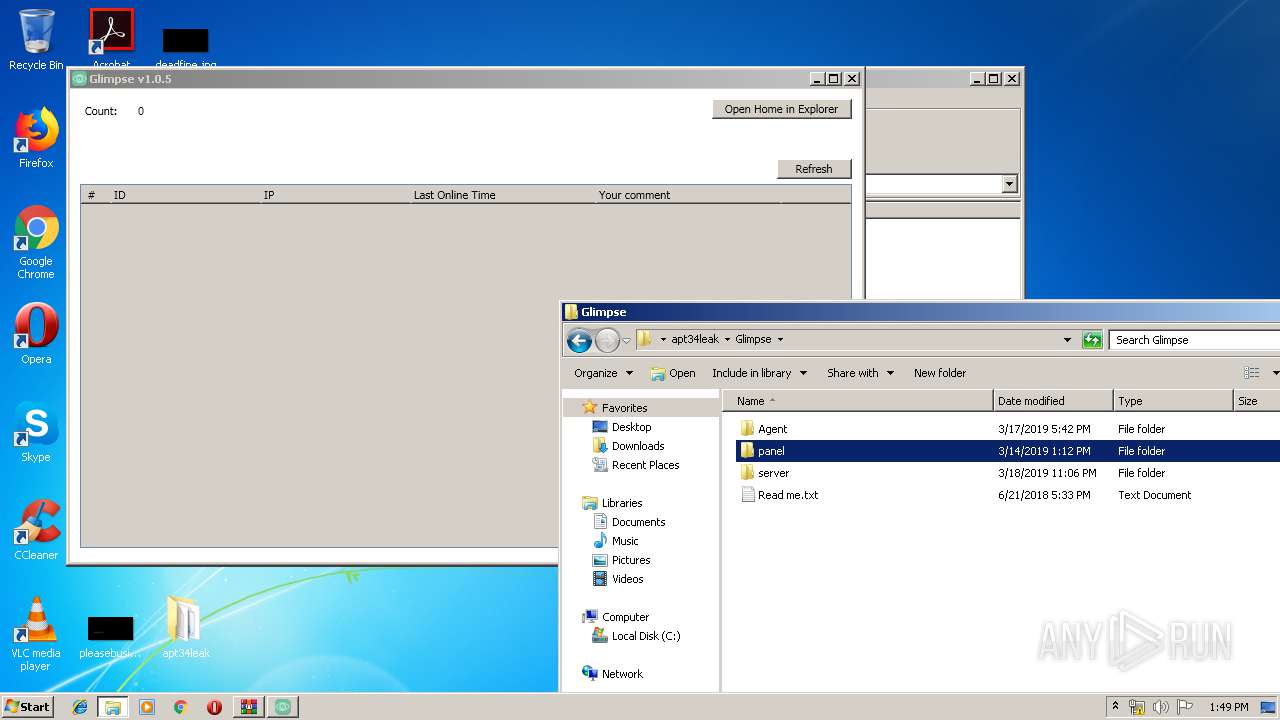The height and width of the screenshot is (720, 1280).
Task: Open Downloads in navigation pane
Action: [637, 446]
